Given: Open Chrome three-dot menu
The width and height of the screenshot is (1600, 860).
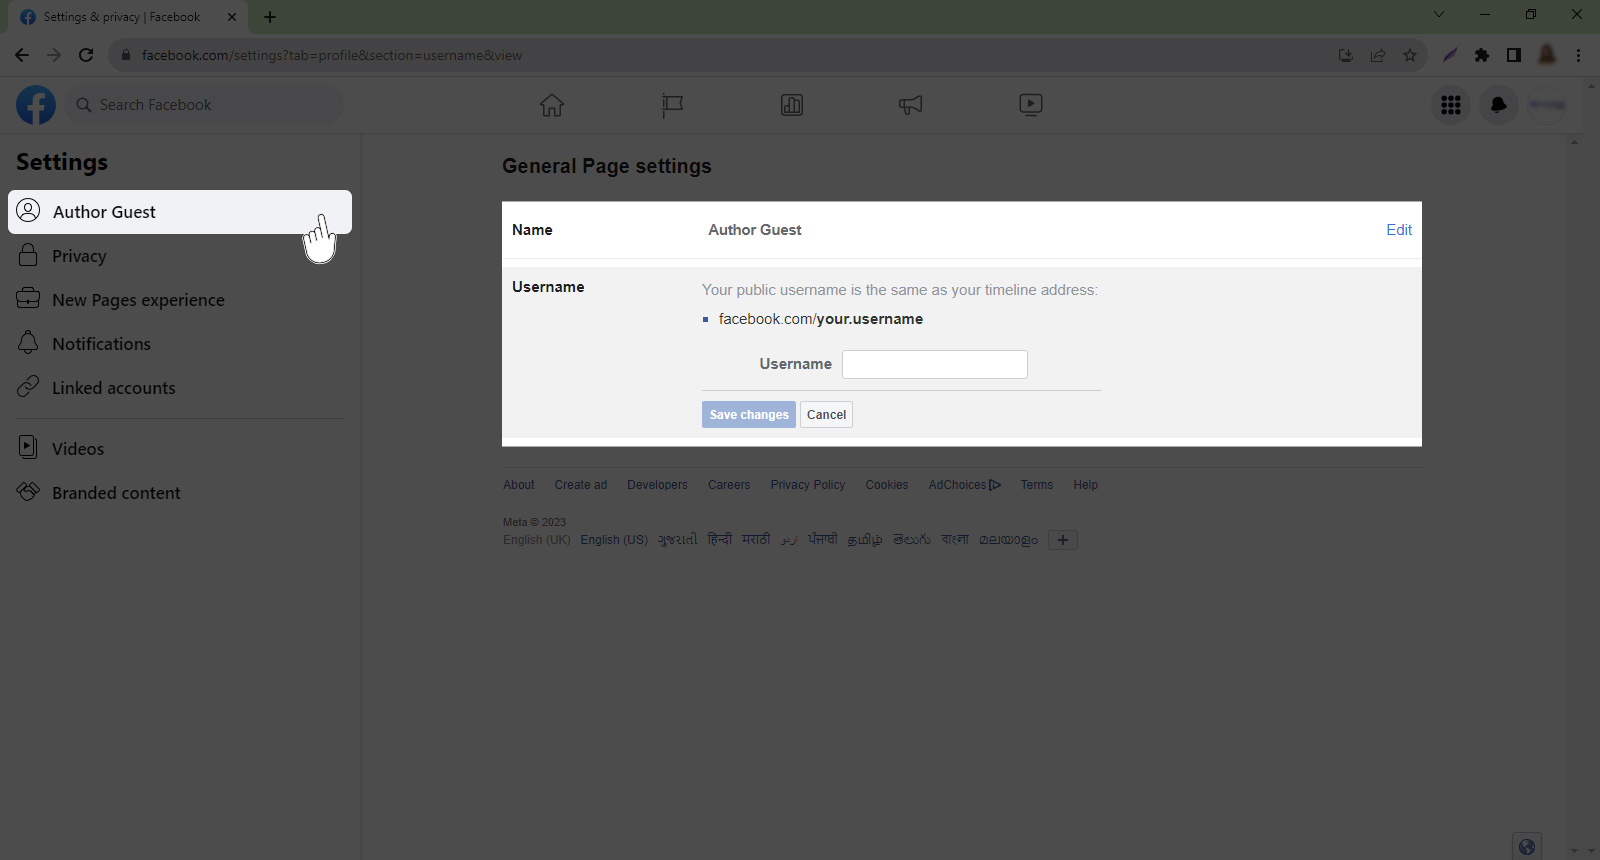Looking at the screenshot, I should point(1579,55).
